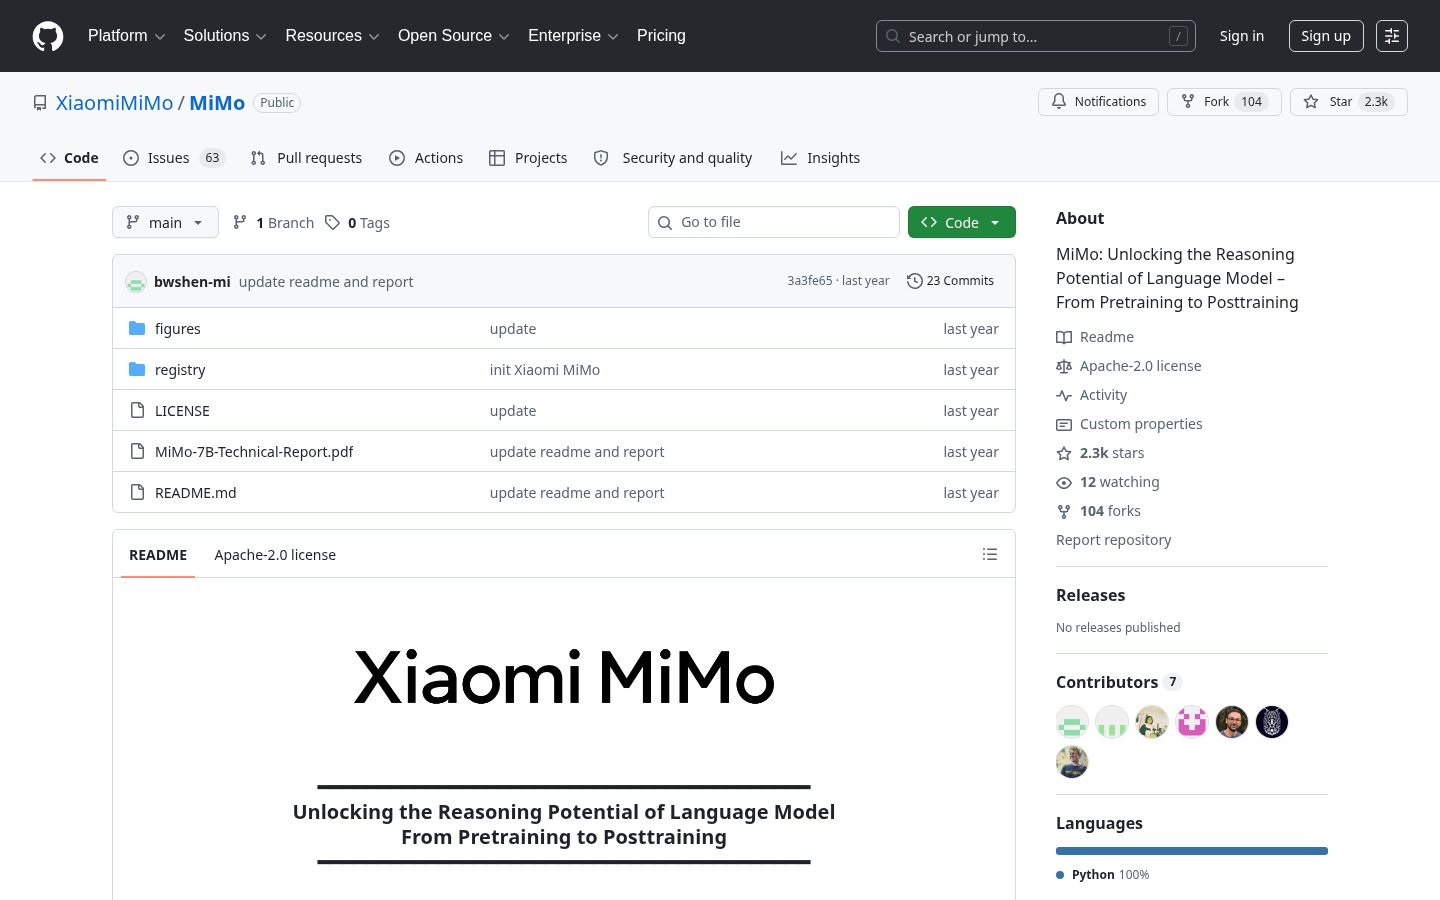Open the 23 Commits link
Image resolution: width=1440 pixels, height=900 pixels.
[950, 281]
